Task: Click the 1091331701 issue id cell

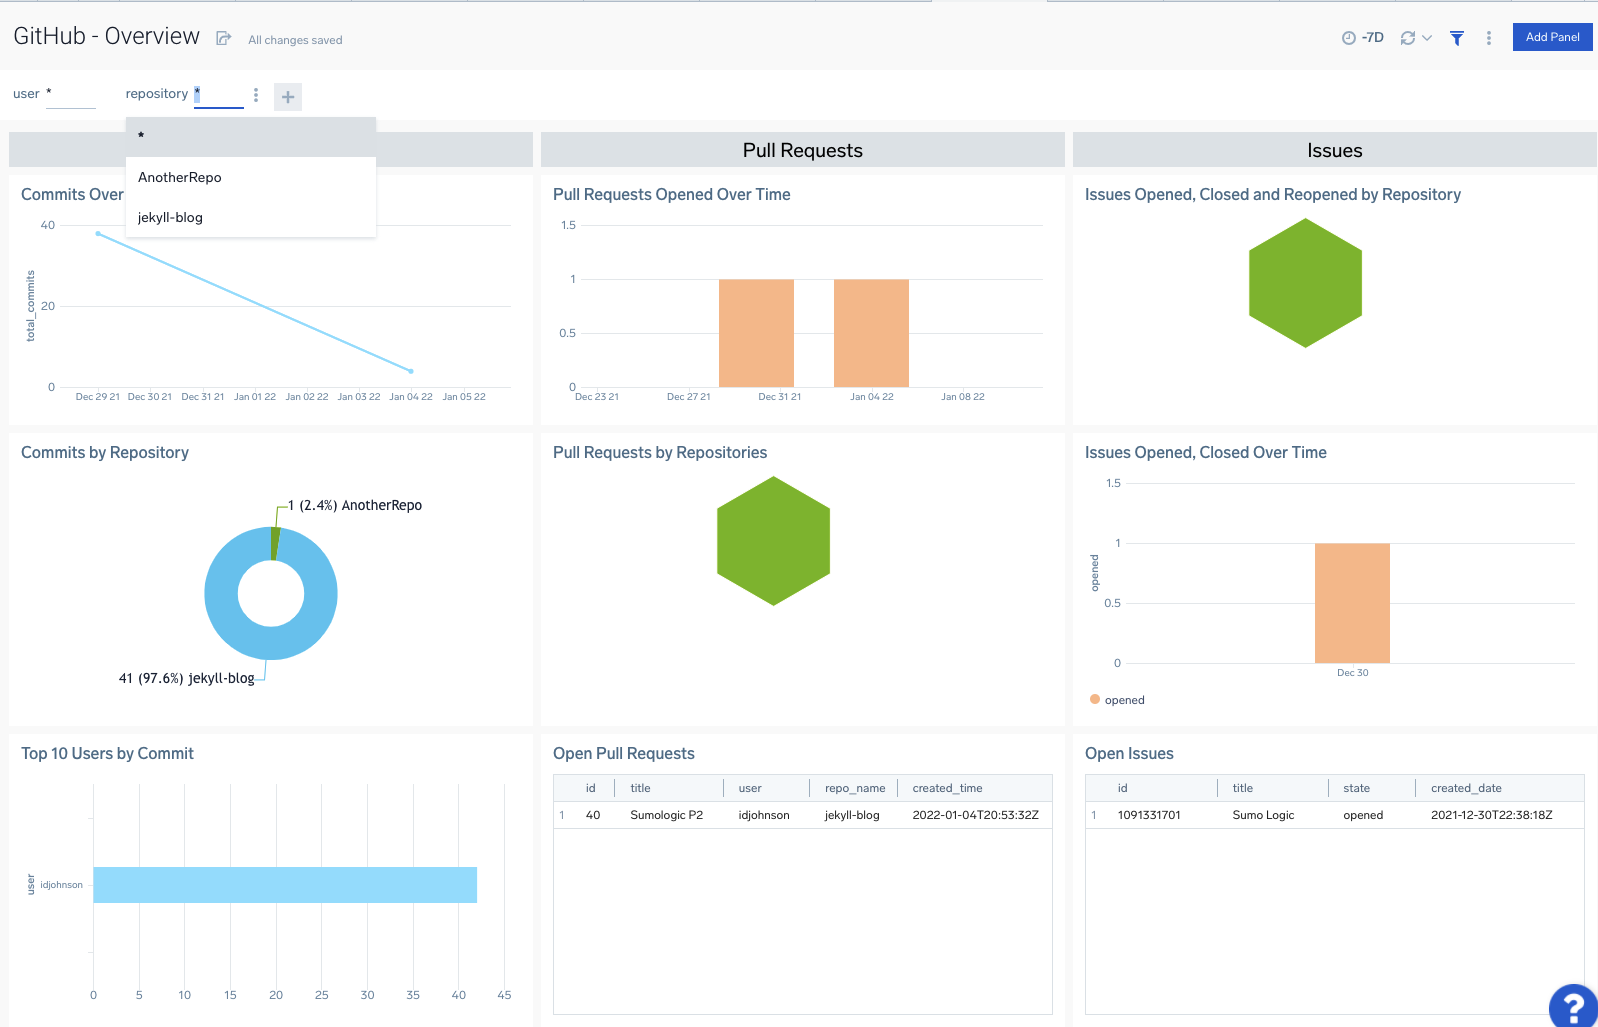Action: click(1149, 815)
